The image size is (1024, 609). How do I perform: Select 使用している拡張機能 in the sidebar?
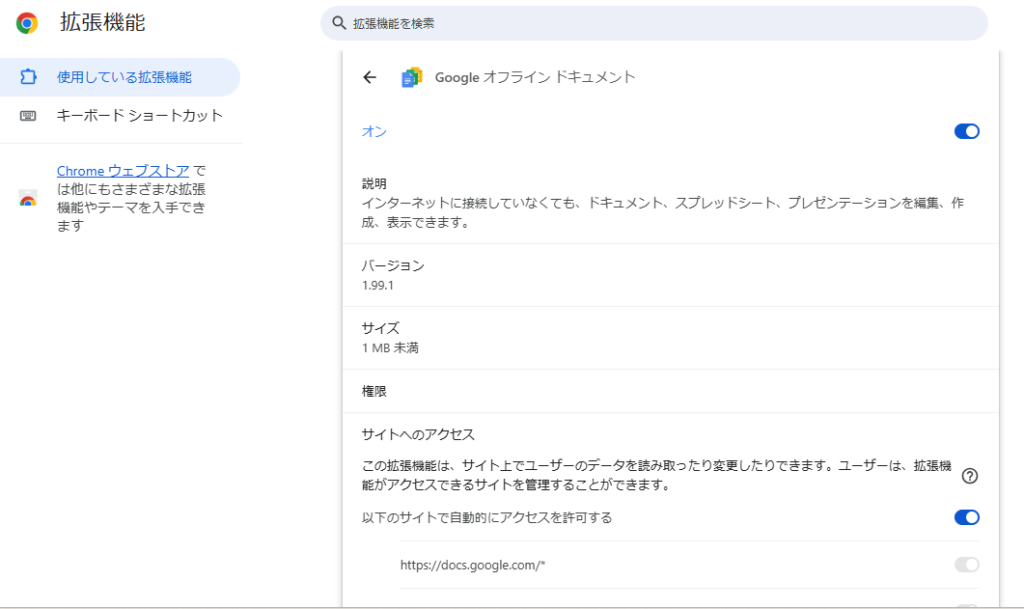click(124, 77)
